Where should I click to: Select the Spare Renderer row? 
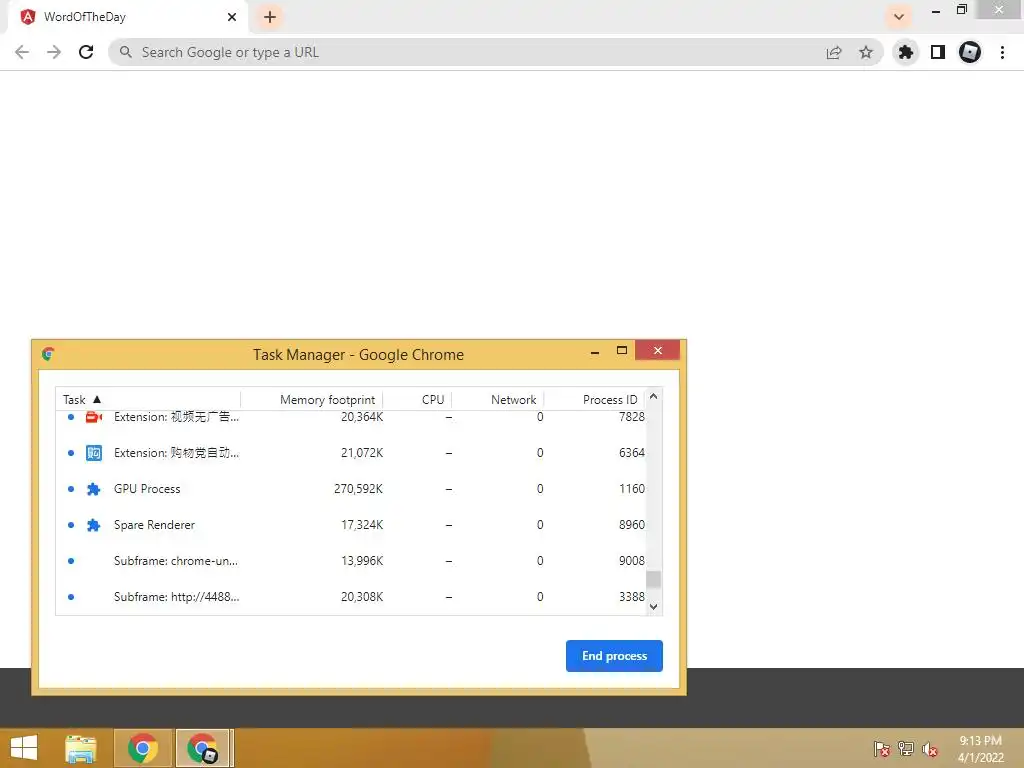click(x=351, y=525)
